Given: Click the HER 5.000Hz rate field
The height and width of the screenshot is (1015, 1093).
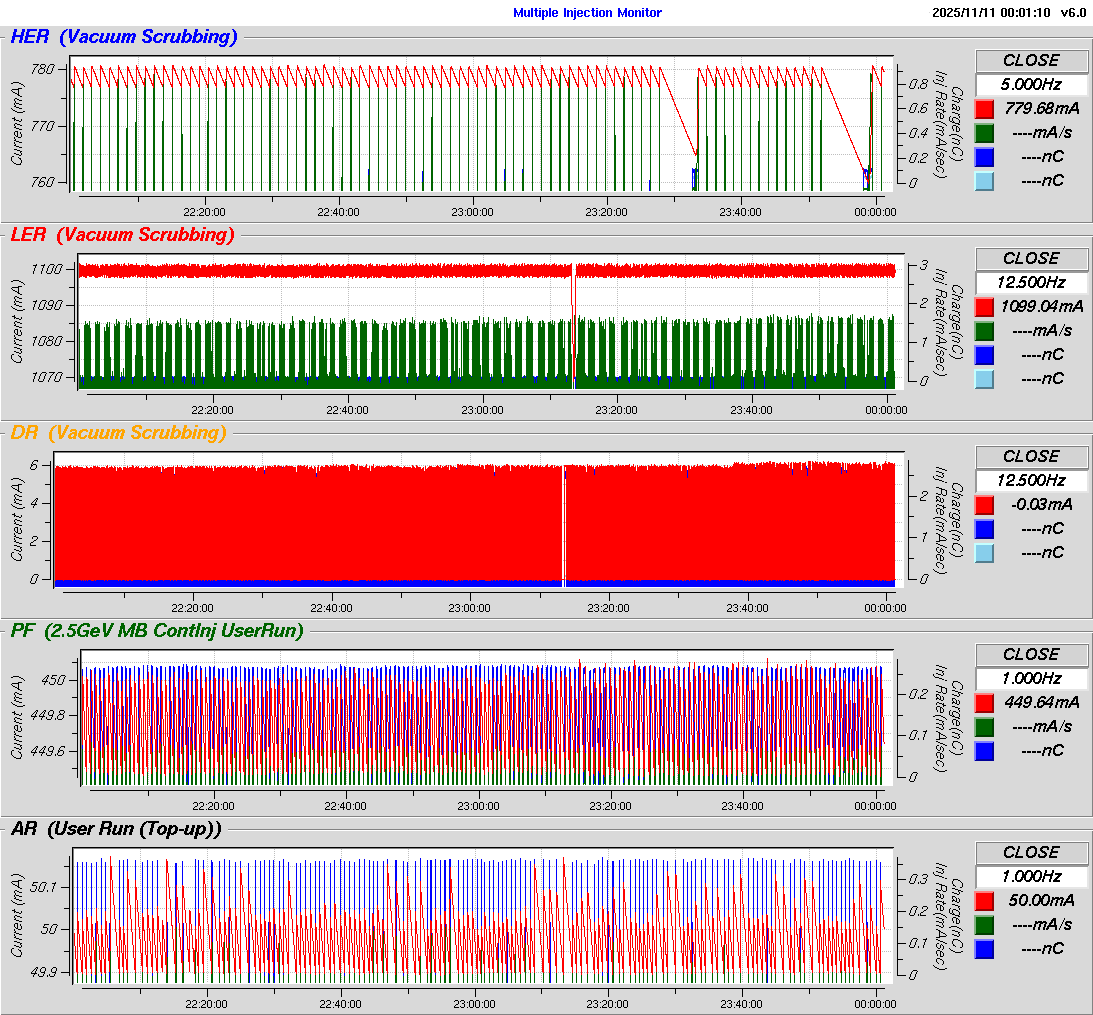Looking at the screenshot, I should point(1031,85).
